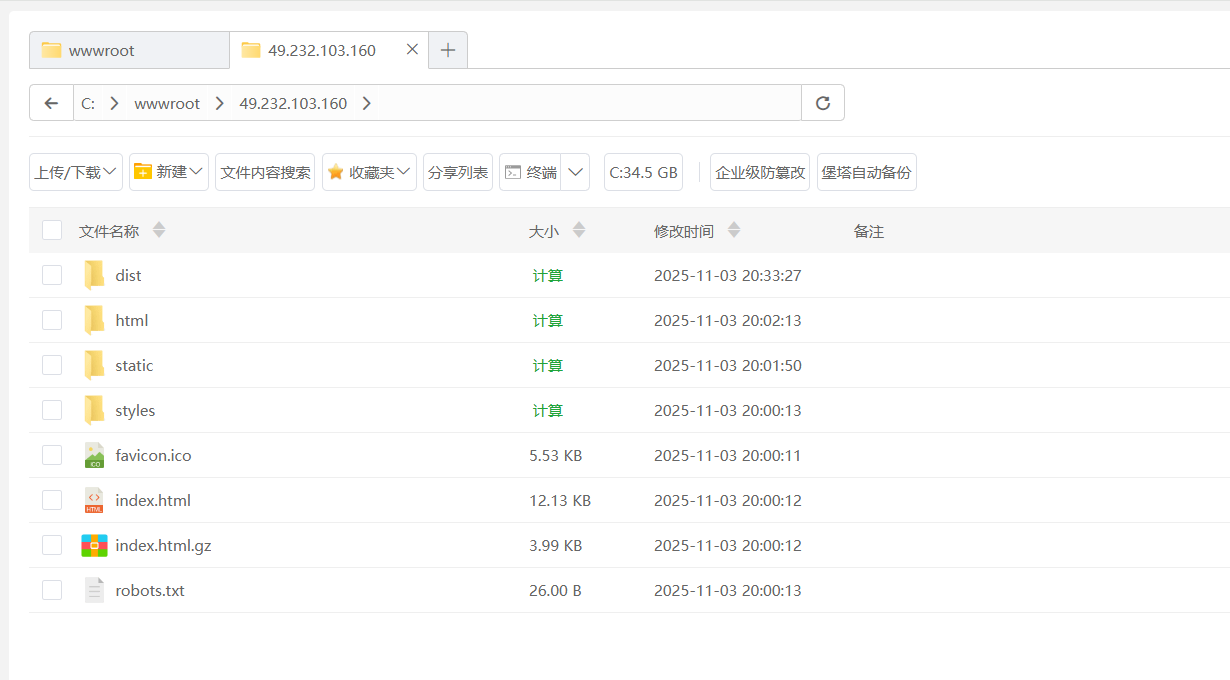Sort by file name using sort arrows

click(158, 231)
